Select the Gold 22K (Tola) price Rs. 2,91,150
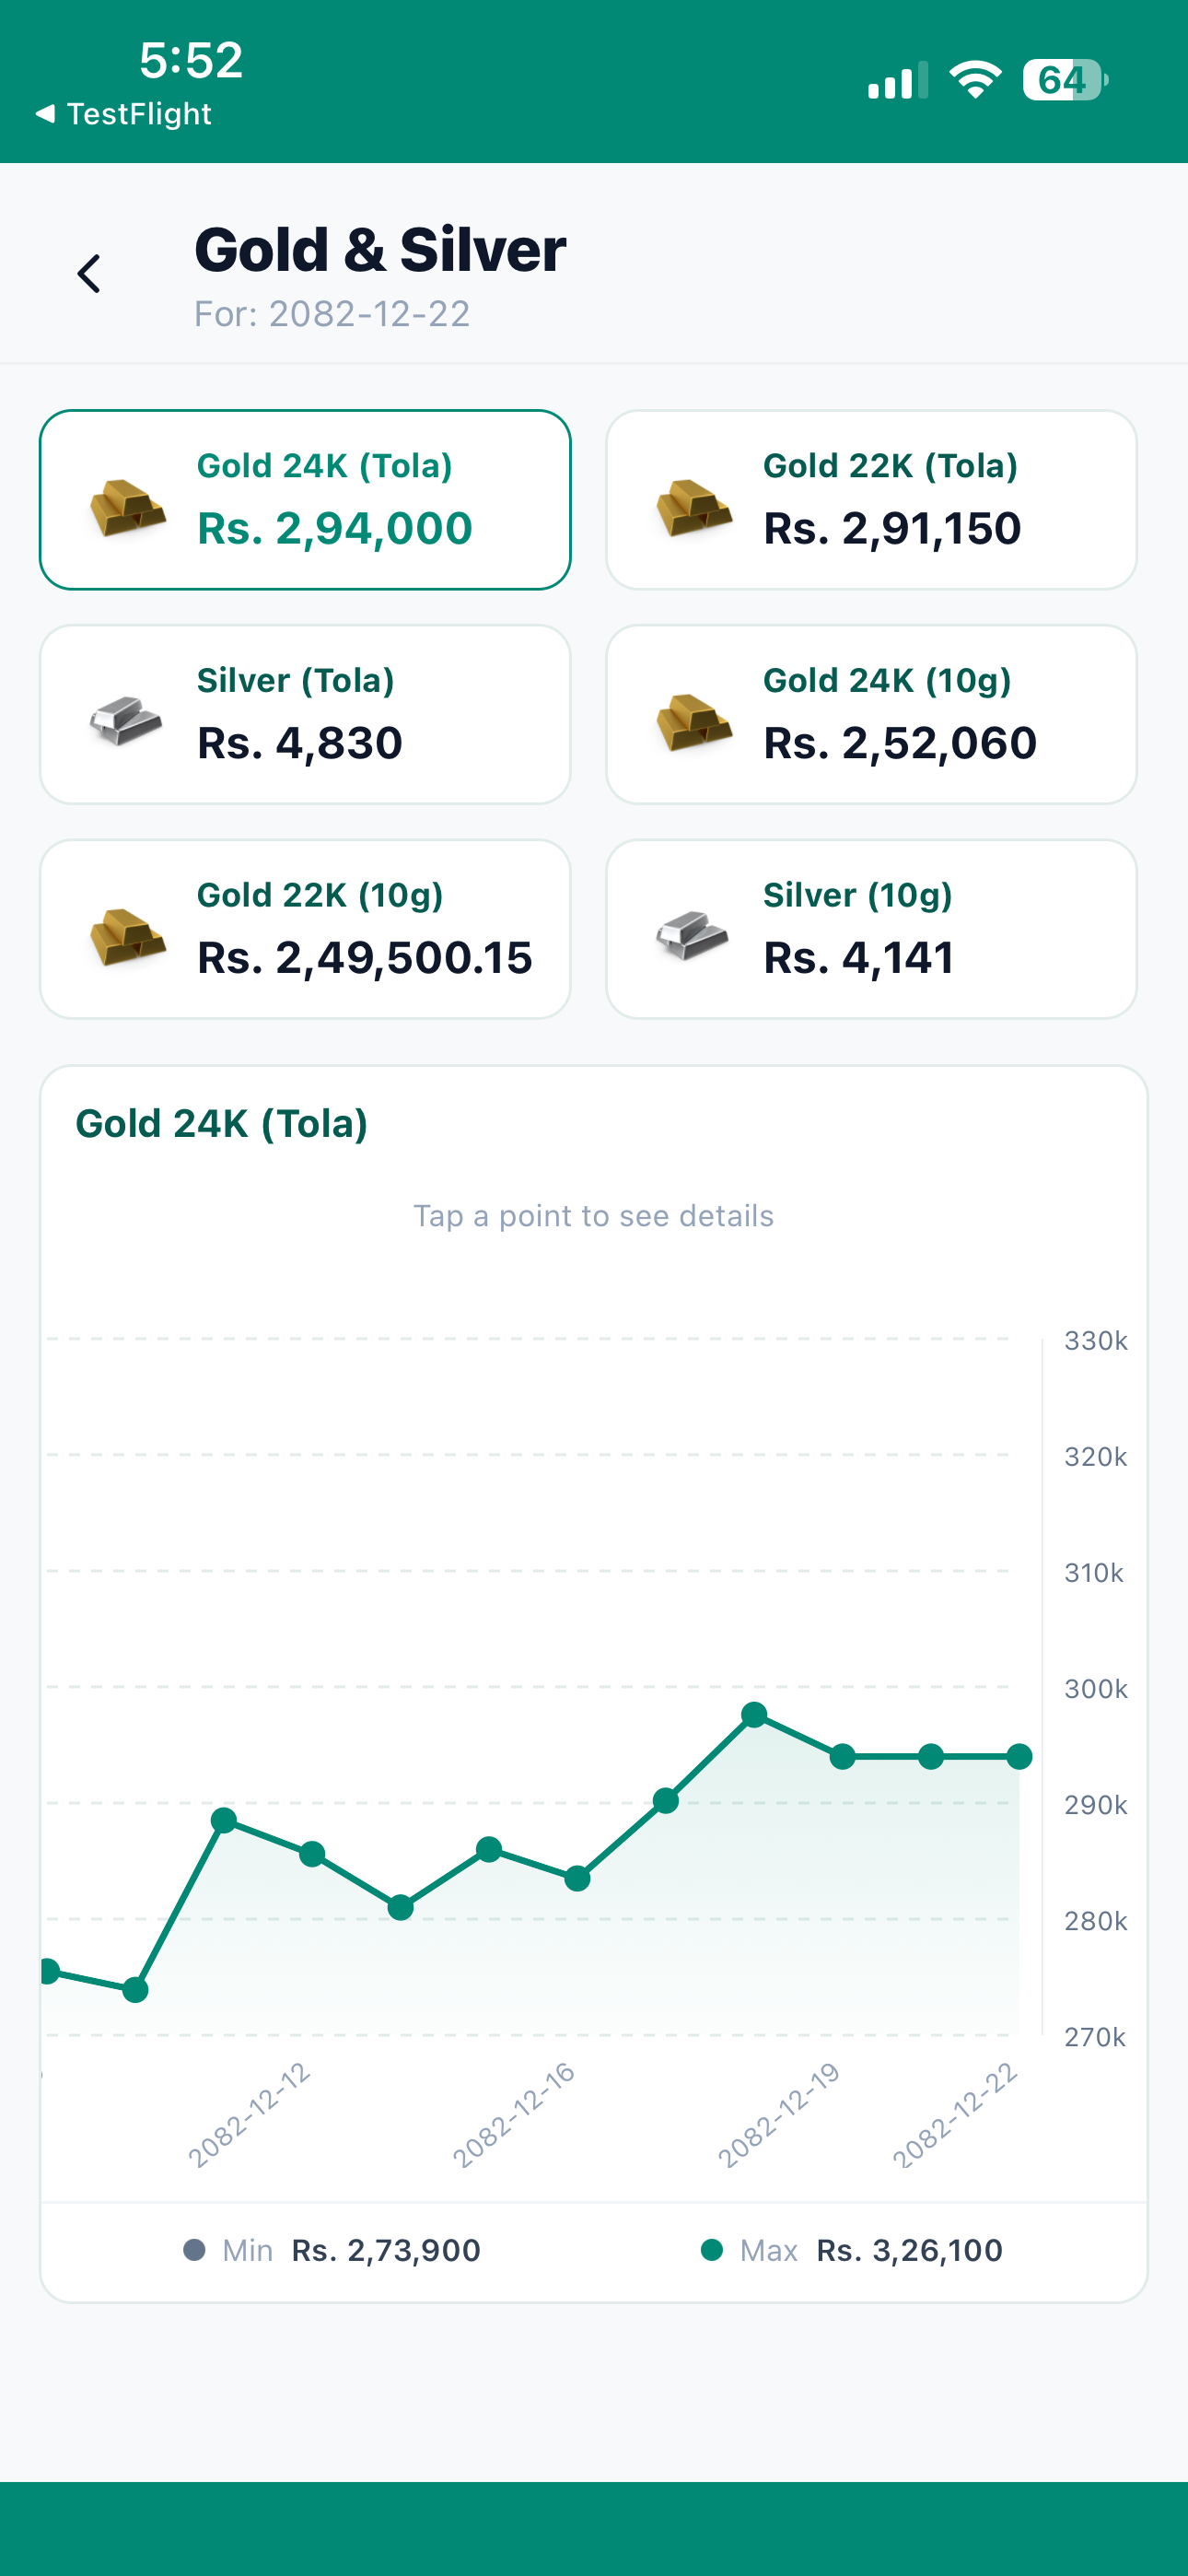This screenshot has width=1188, height=2576. point(892,528)
